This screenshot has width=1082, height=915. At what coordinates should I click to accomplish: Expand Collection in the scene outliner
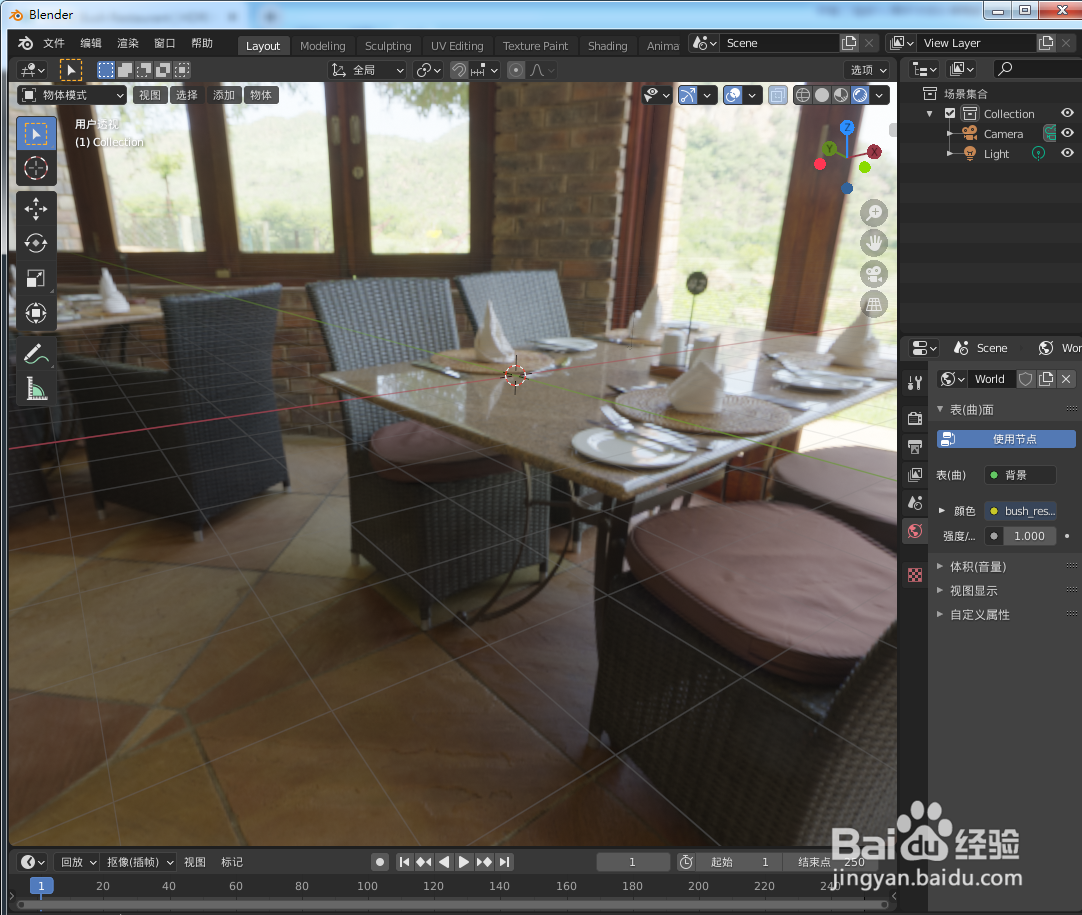(930, 113)
